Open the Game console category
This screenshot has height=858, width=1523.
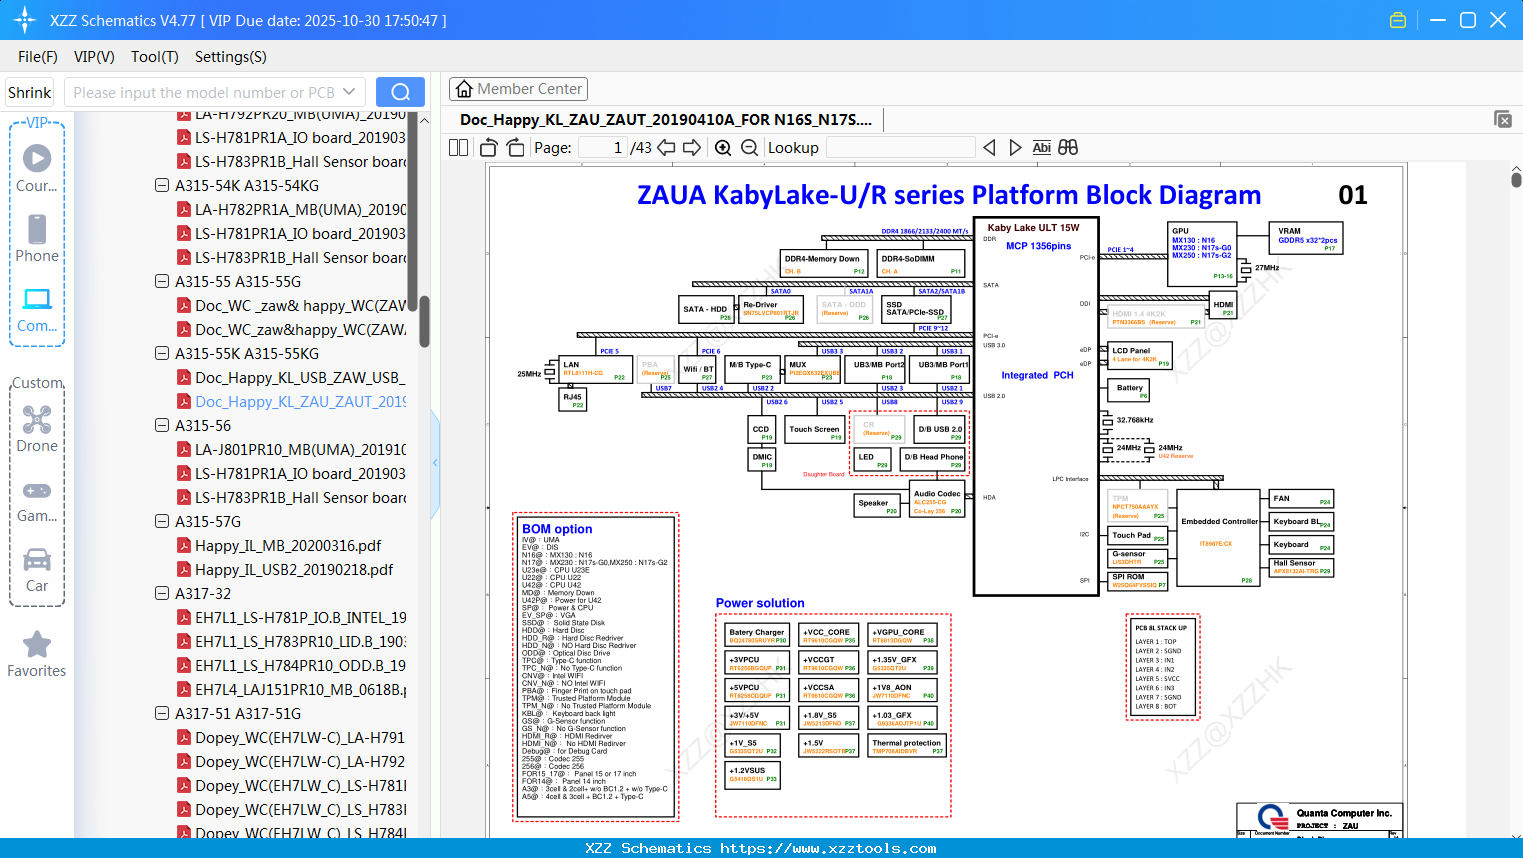point(37,500)
